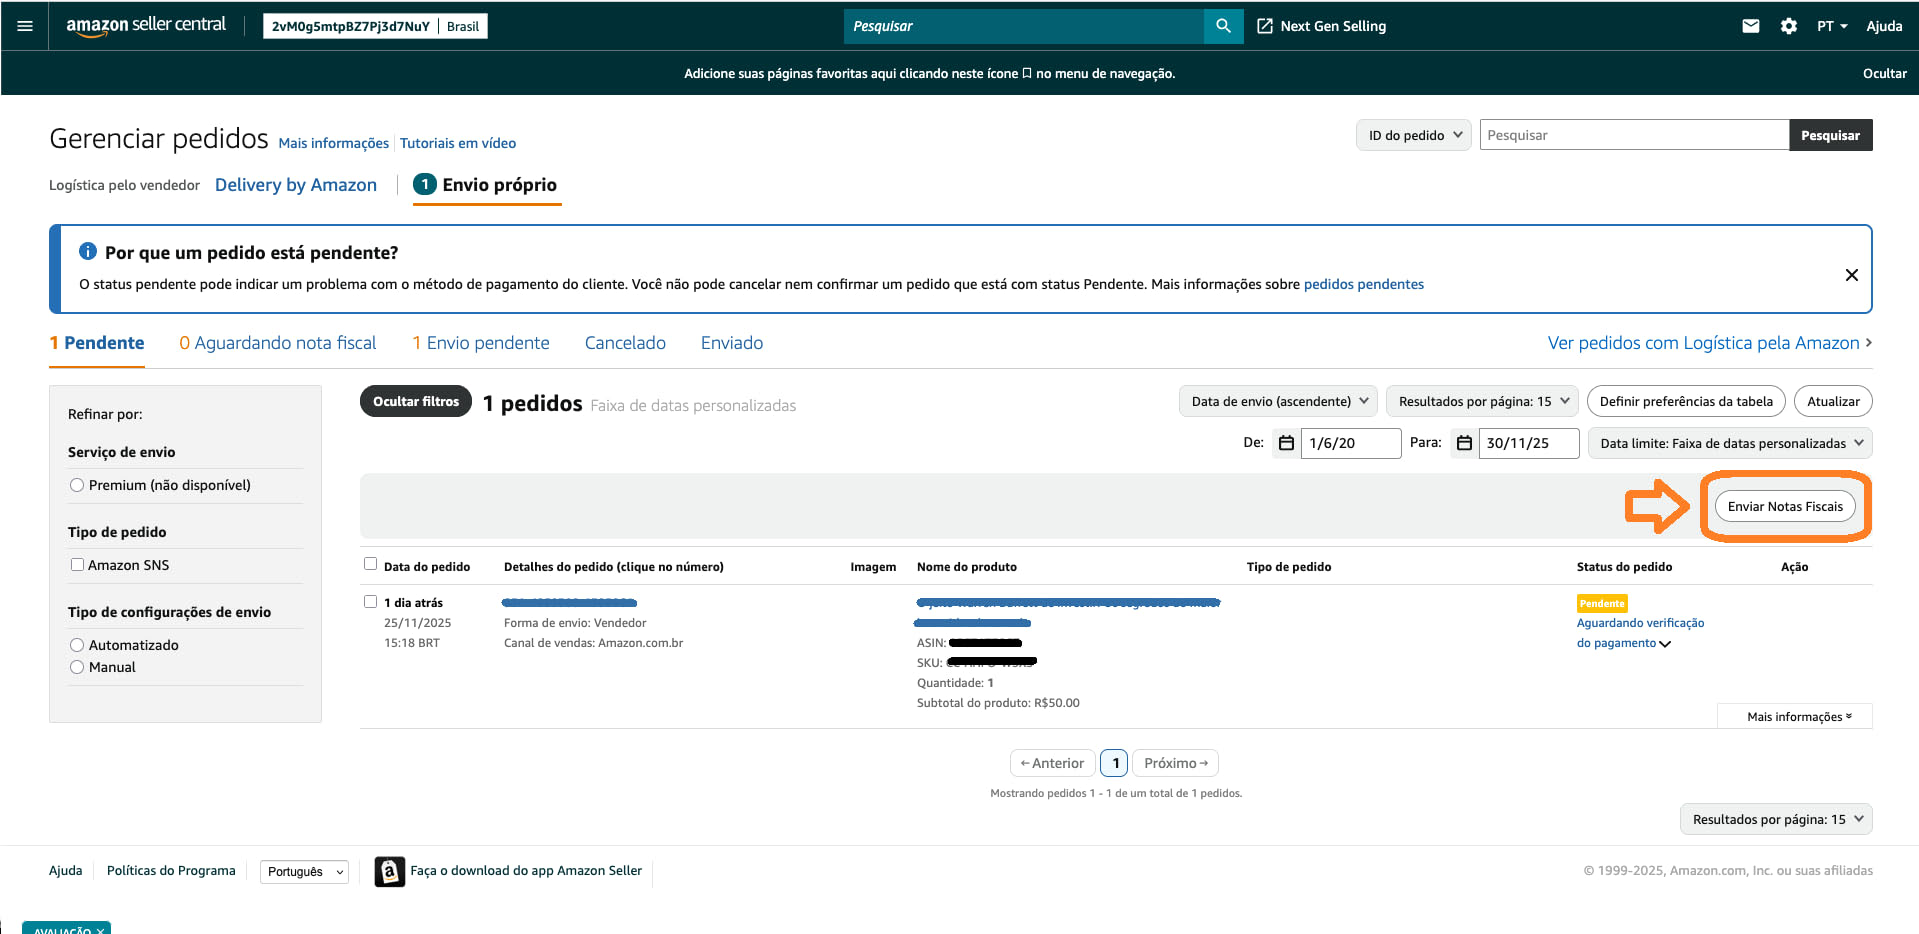Open the Data de envio sort dropdown
The image size is (1919, 934).
1278,401
